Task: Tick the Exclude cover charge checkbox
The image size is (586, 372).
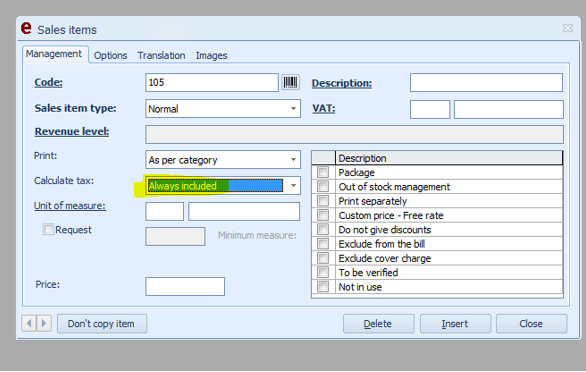Action: (323, 258)
